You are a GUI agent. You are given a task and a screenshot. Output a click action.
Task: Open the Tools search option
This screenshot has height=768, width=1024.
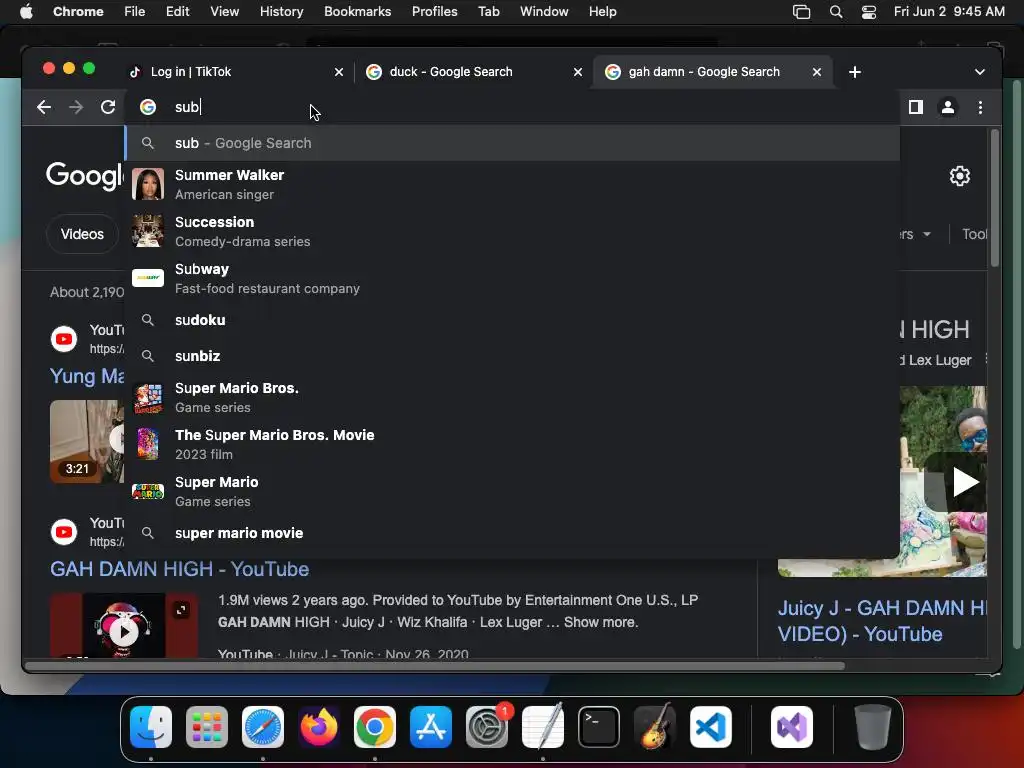point(974,234)
